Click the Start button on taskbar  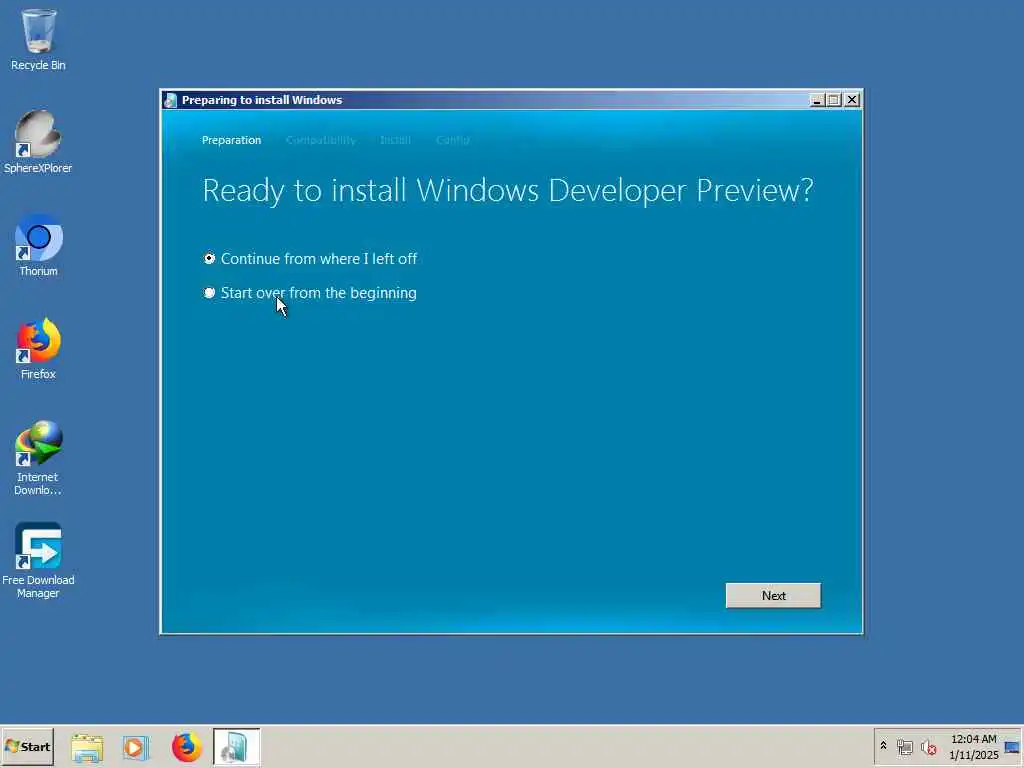point(27,746)
